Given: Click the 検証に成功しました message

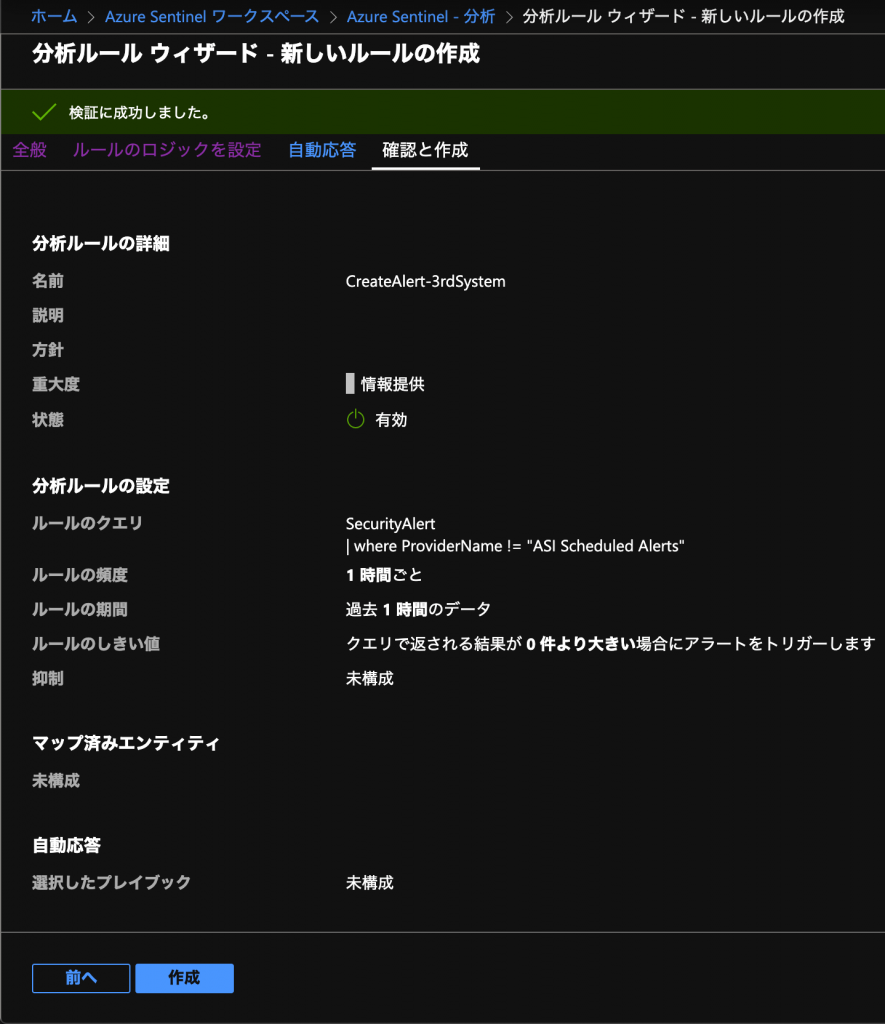Looking at the screenshot, I should 140,112.
